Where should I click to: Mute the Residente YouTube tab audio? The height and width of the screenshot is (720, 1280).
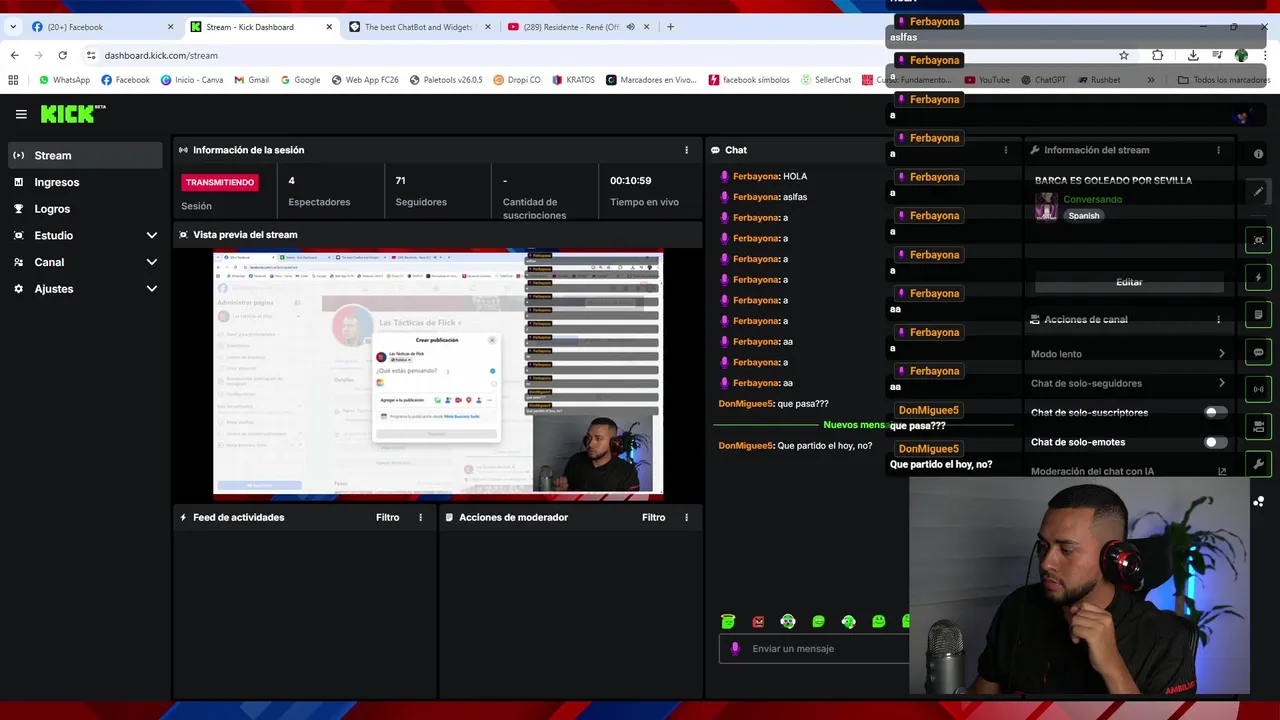click(631, 27)
